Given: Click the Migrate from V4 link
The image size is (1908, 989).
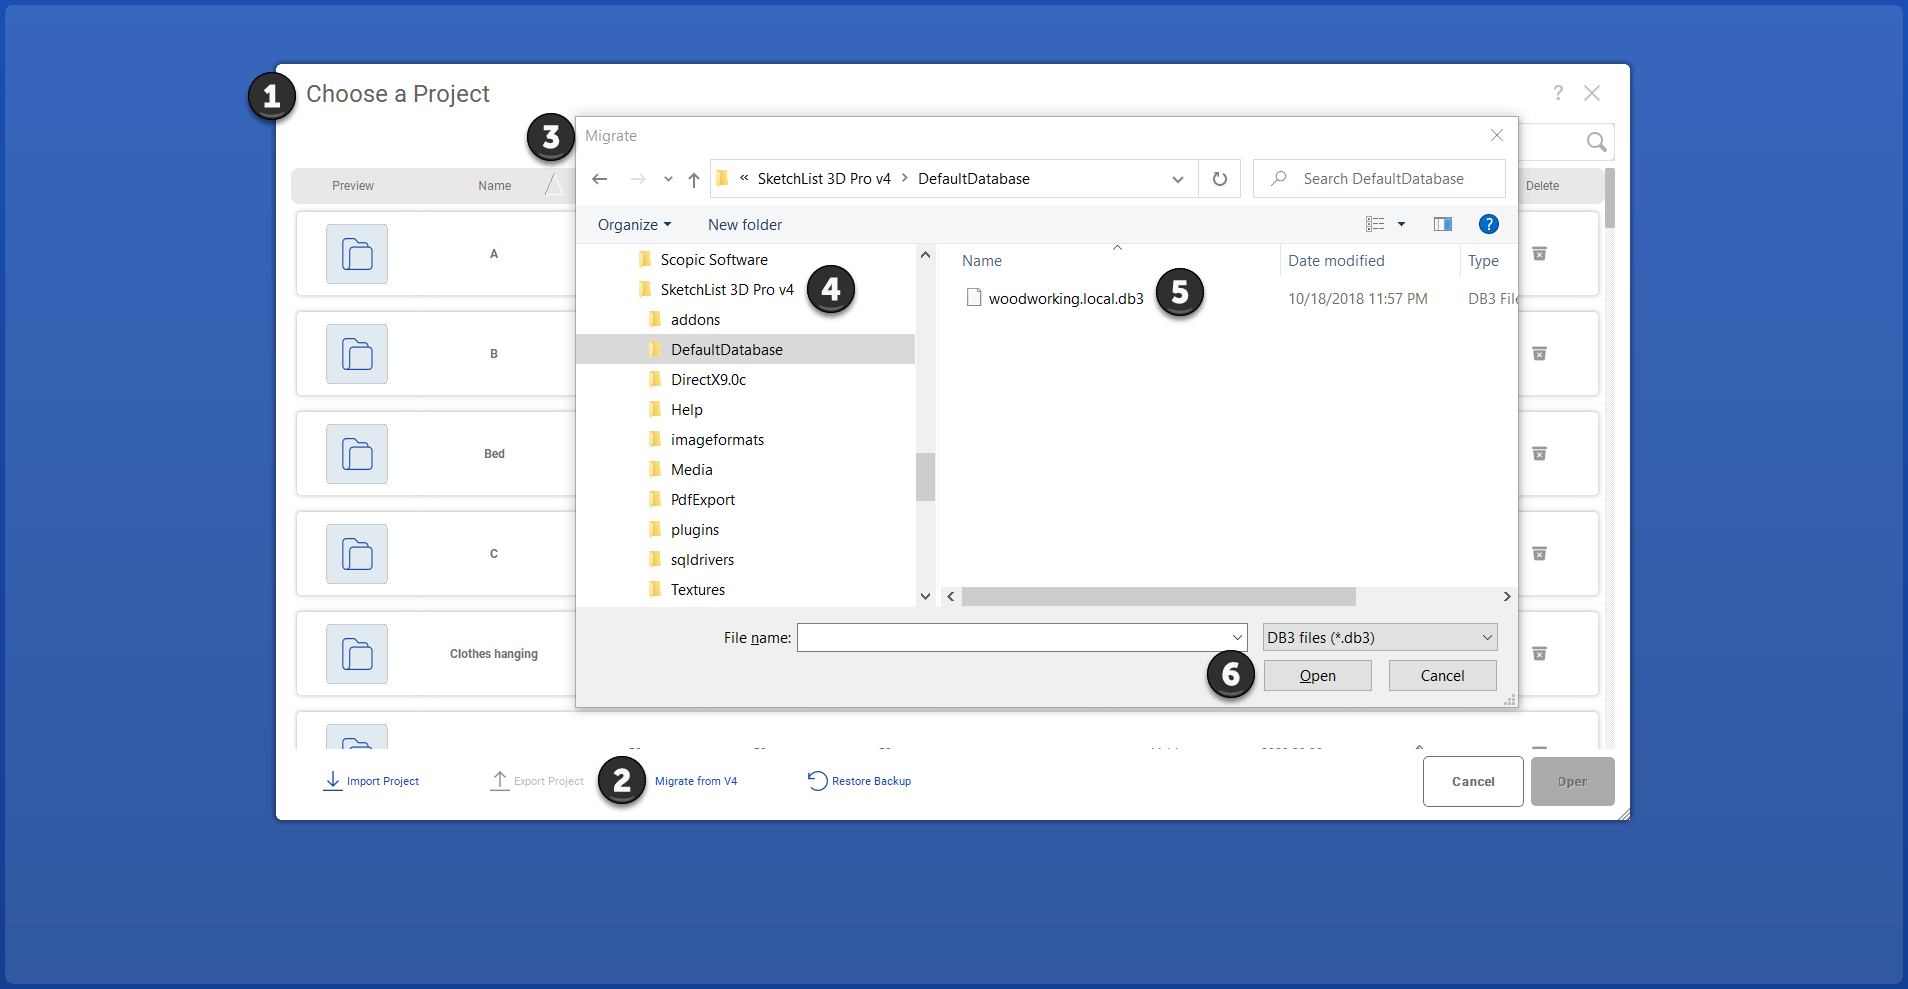Looking at the screenshot, I should point(695,781).
